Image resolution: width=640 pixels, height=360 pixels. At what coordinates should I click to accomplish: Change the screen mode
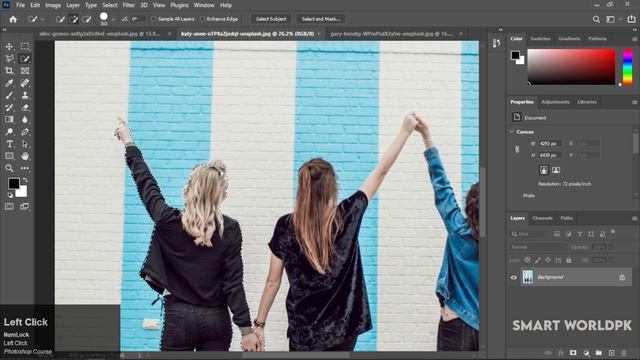(24, 207)
